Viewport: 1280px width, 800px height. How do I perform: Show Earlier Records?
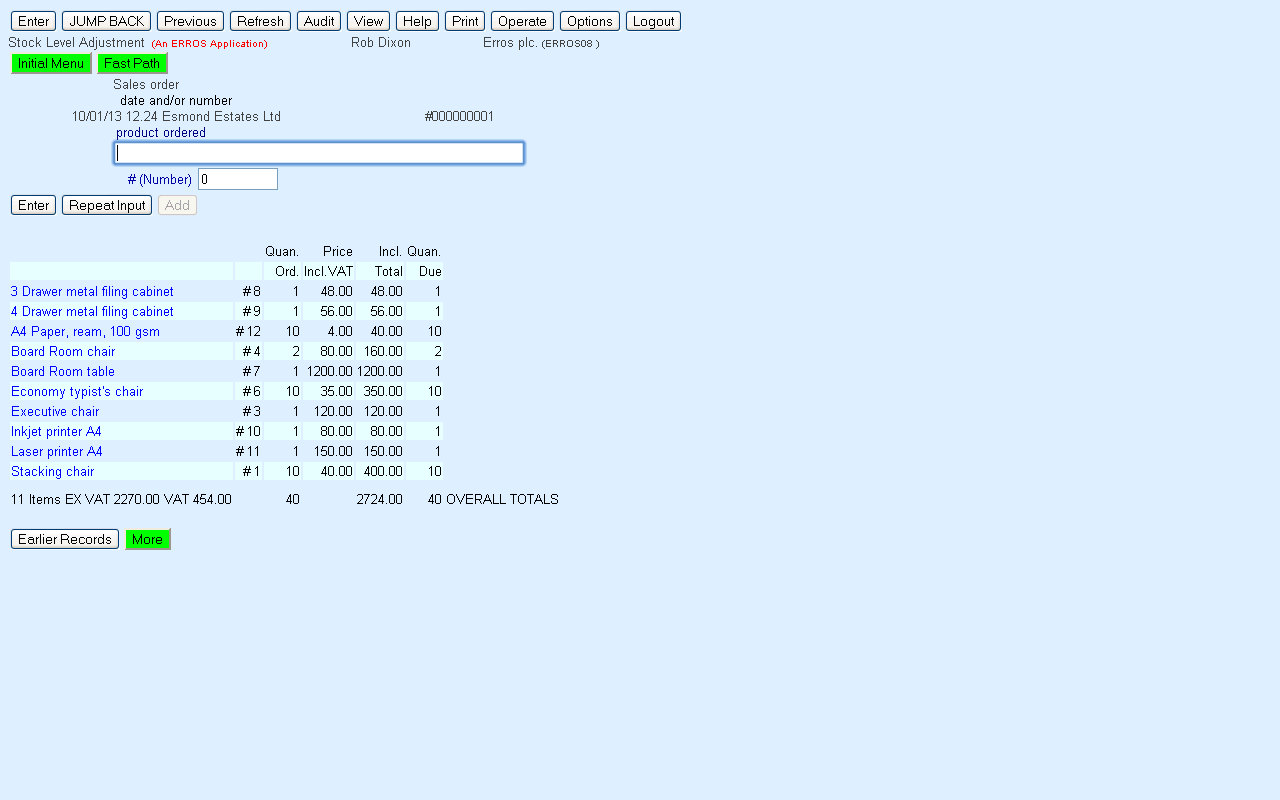[65, 539]
